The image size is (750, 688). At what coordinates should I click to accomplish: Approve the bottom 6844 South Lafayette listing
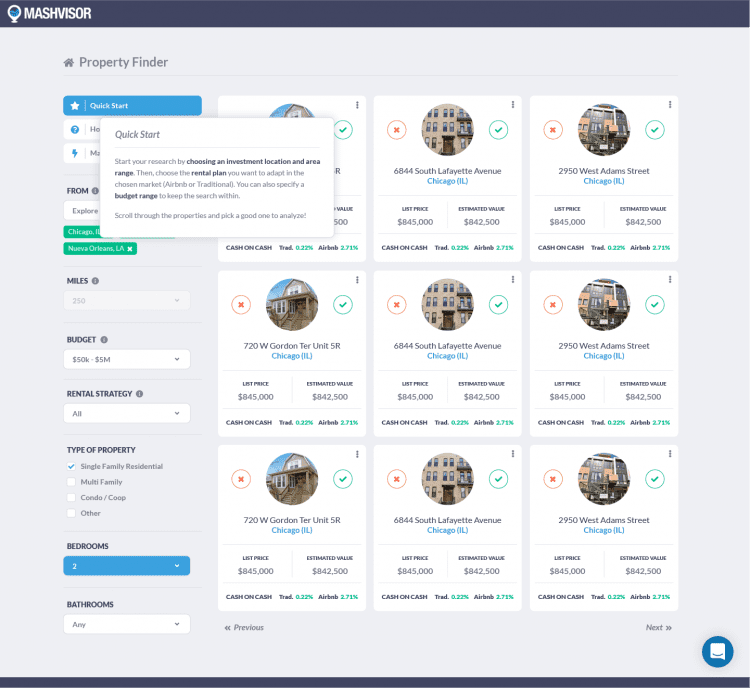coord(498,479)
